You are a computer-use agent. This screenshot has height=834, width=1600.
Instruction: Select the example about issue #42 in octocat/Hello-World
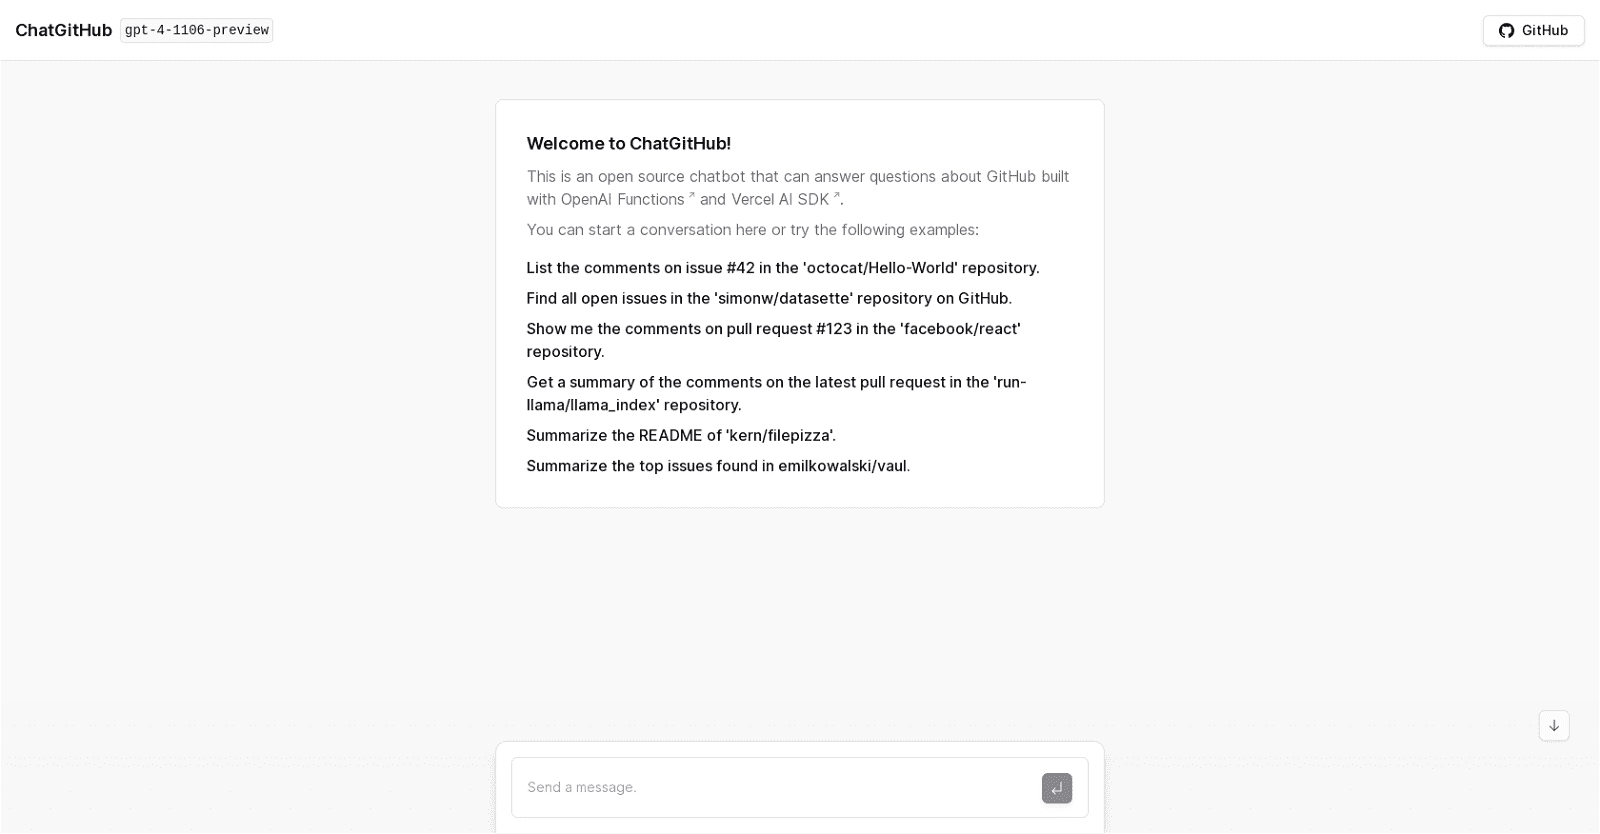(x=783, y=268)
